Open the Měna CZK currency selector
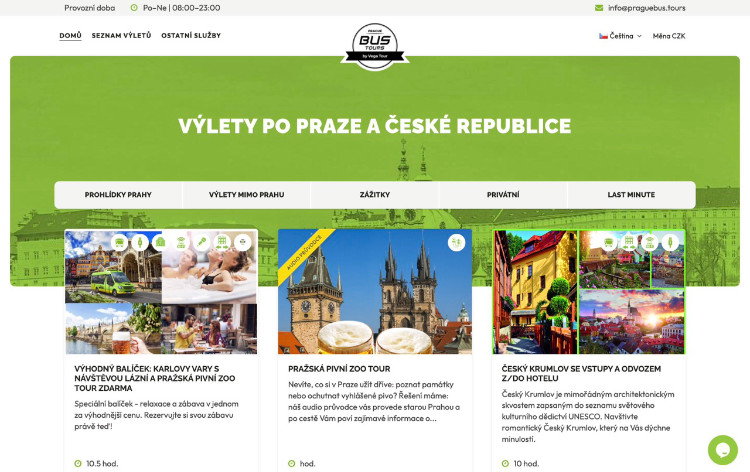750x472 pixels. click(x=669, y=36)
